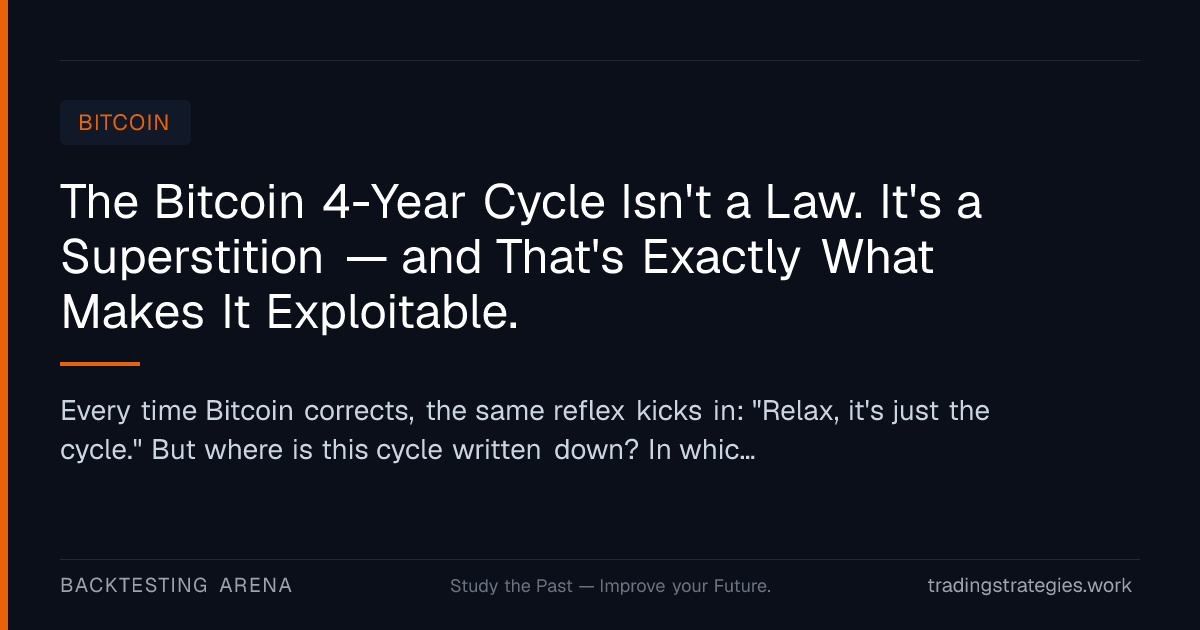
Task: Click the word Bitcoin in the excerpt
Action: pyautogui.click(x=250, y=411)
